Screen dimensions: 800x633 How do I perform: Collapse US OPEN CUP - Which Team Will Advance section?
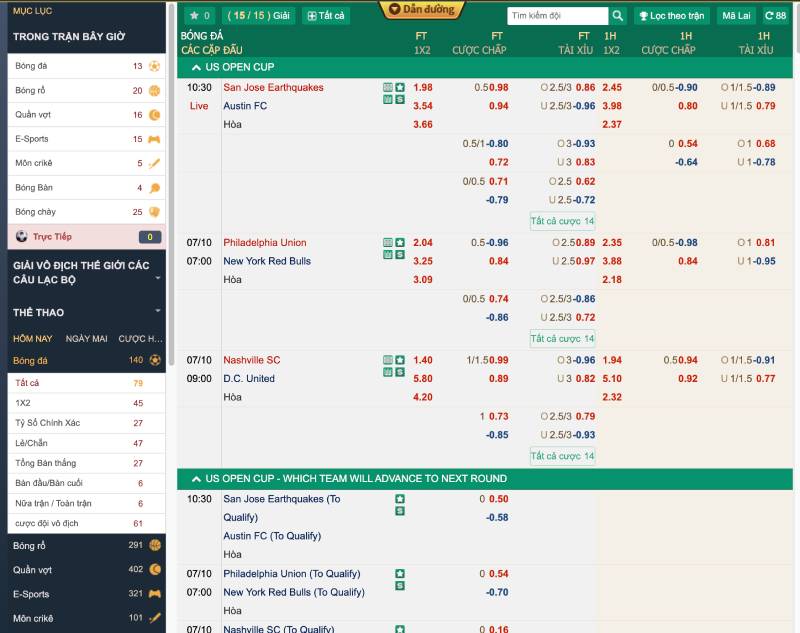(196, 478)
